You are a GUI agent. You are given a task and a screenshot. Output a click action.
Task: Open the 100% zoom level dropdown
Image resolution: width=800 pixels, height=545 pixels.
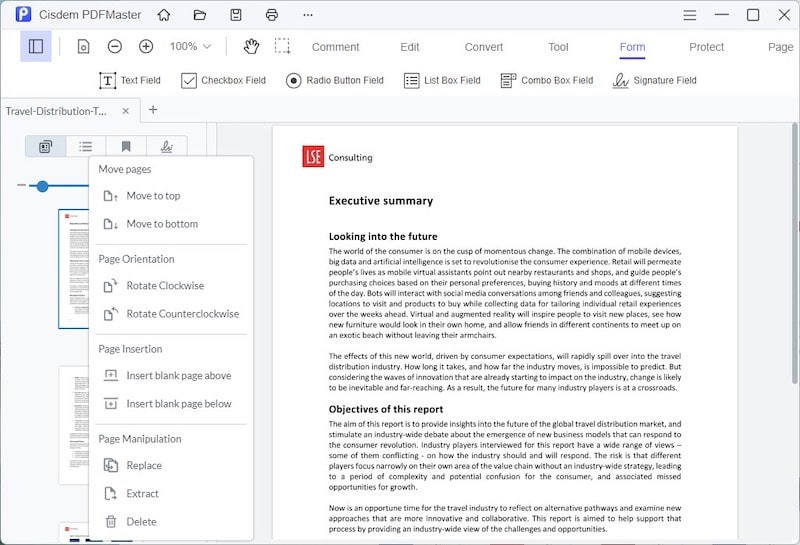click(190, 46)
